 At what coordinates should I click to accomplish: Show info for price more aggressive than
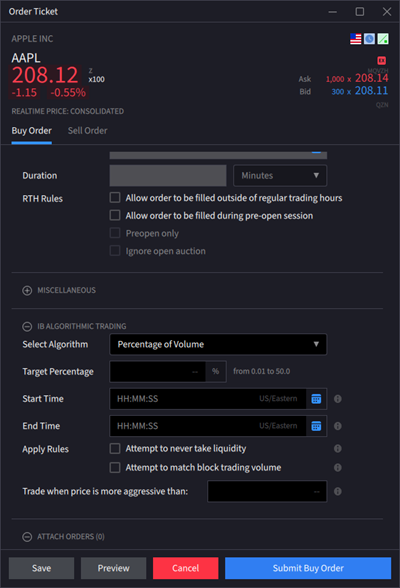[x=338, y=491]
